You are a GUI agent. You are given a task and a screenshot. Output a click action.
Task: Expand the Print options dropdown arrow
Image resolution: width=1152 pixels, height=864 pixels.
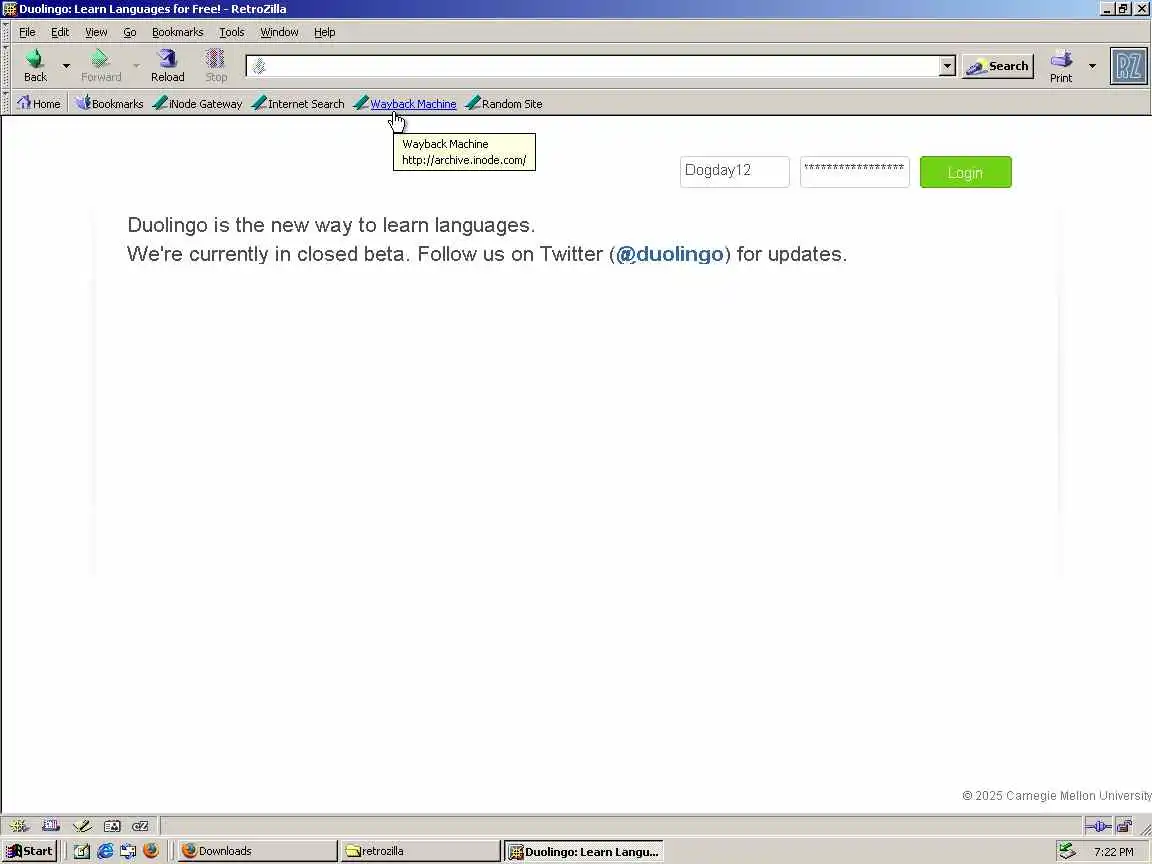(1092, 66)
